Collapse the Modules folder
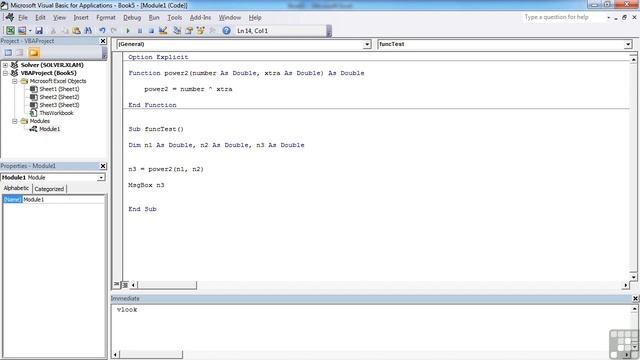640x360 pixels. click(x=14, y=121)
